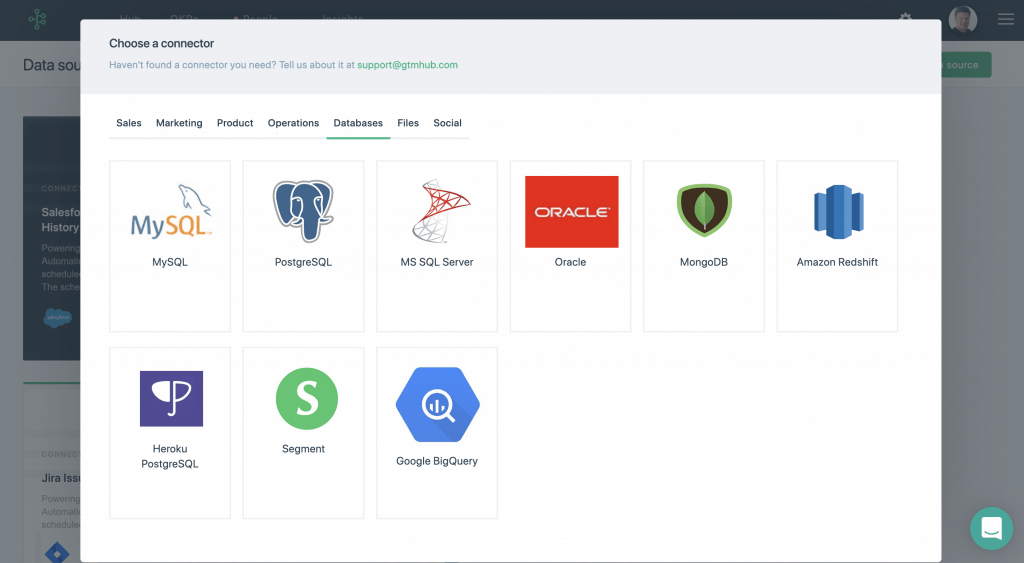The width and height of the screenshot is (1024, 563).
Task: Choose the green Segment logo
Action: (306, 398)
